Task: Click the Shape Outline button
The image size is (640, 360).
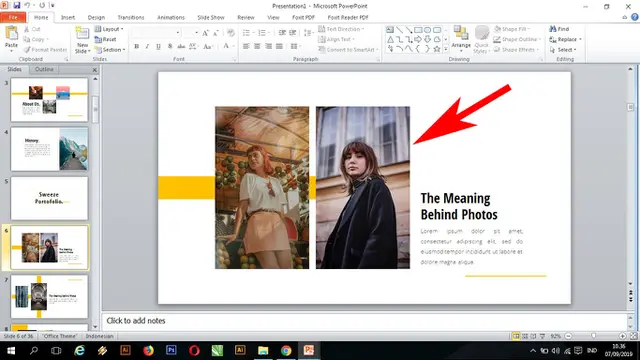Action: tap(517, 40)
